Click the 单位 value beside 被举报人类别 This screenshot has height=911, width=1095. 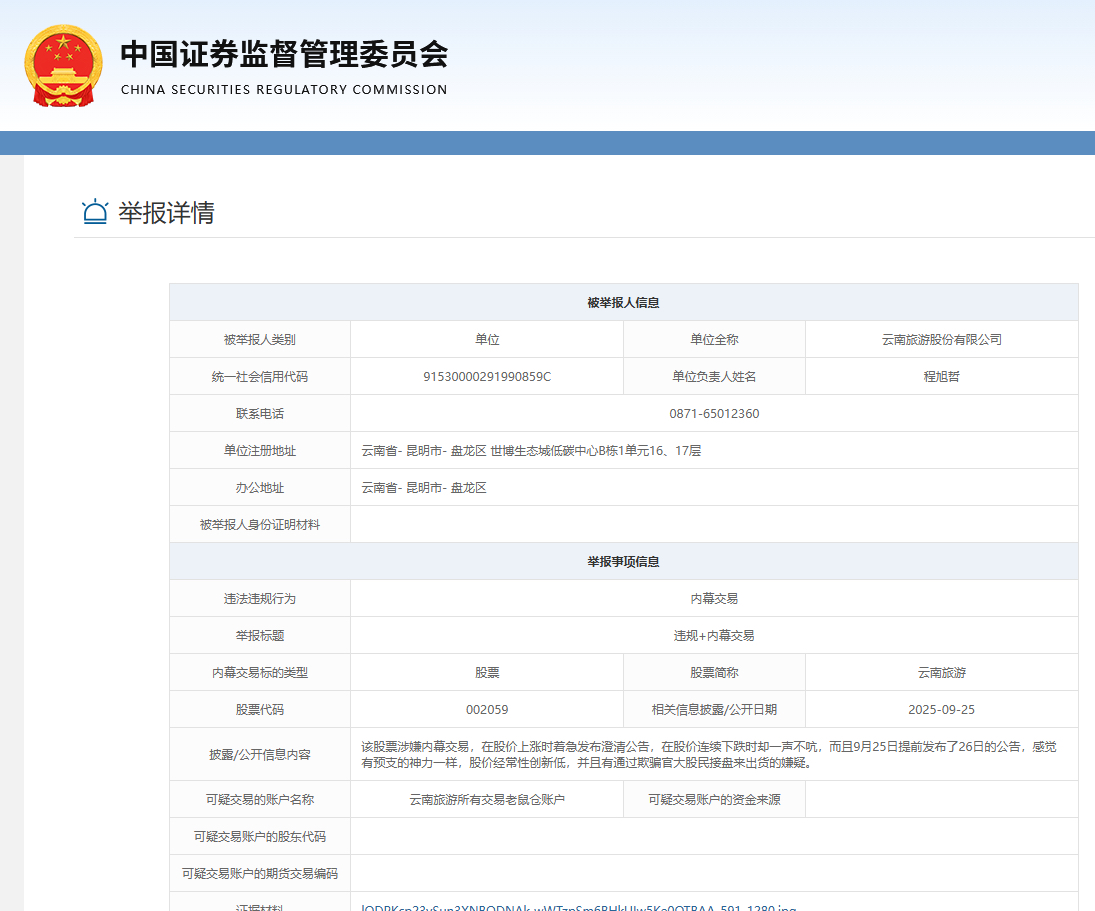(x=487, y=339)
